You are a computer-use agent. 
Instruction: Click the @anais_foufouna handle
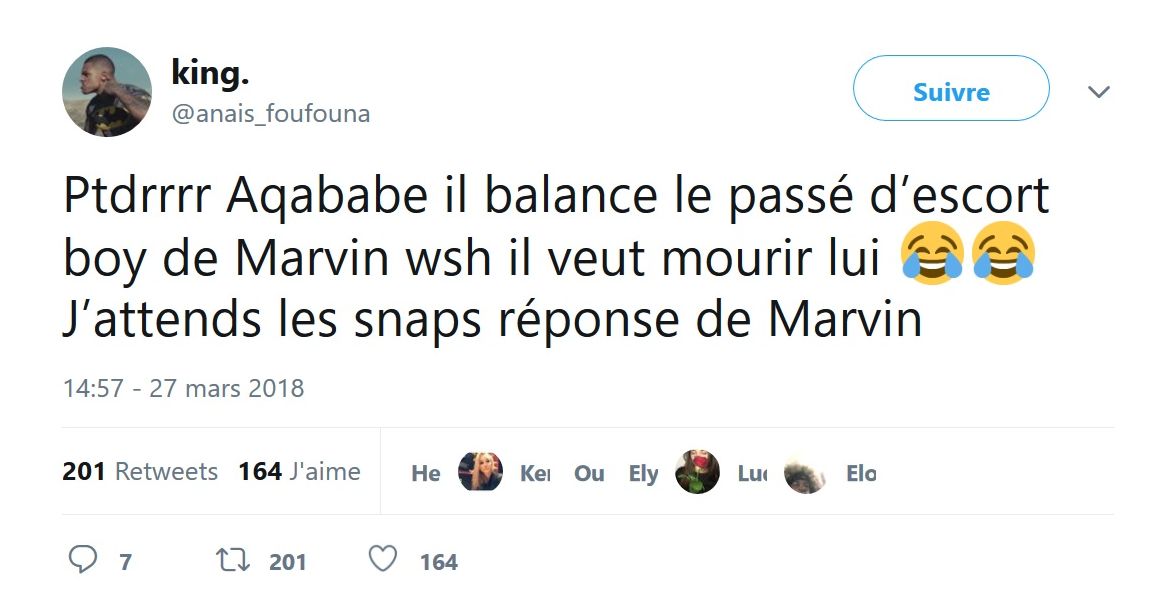tap(271, 114)
